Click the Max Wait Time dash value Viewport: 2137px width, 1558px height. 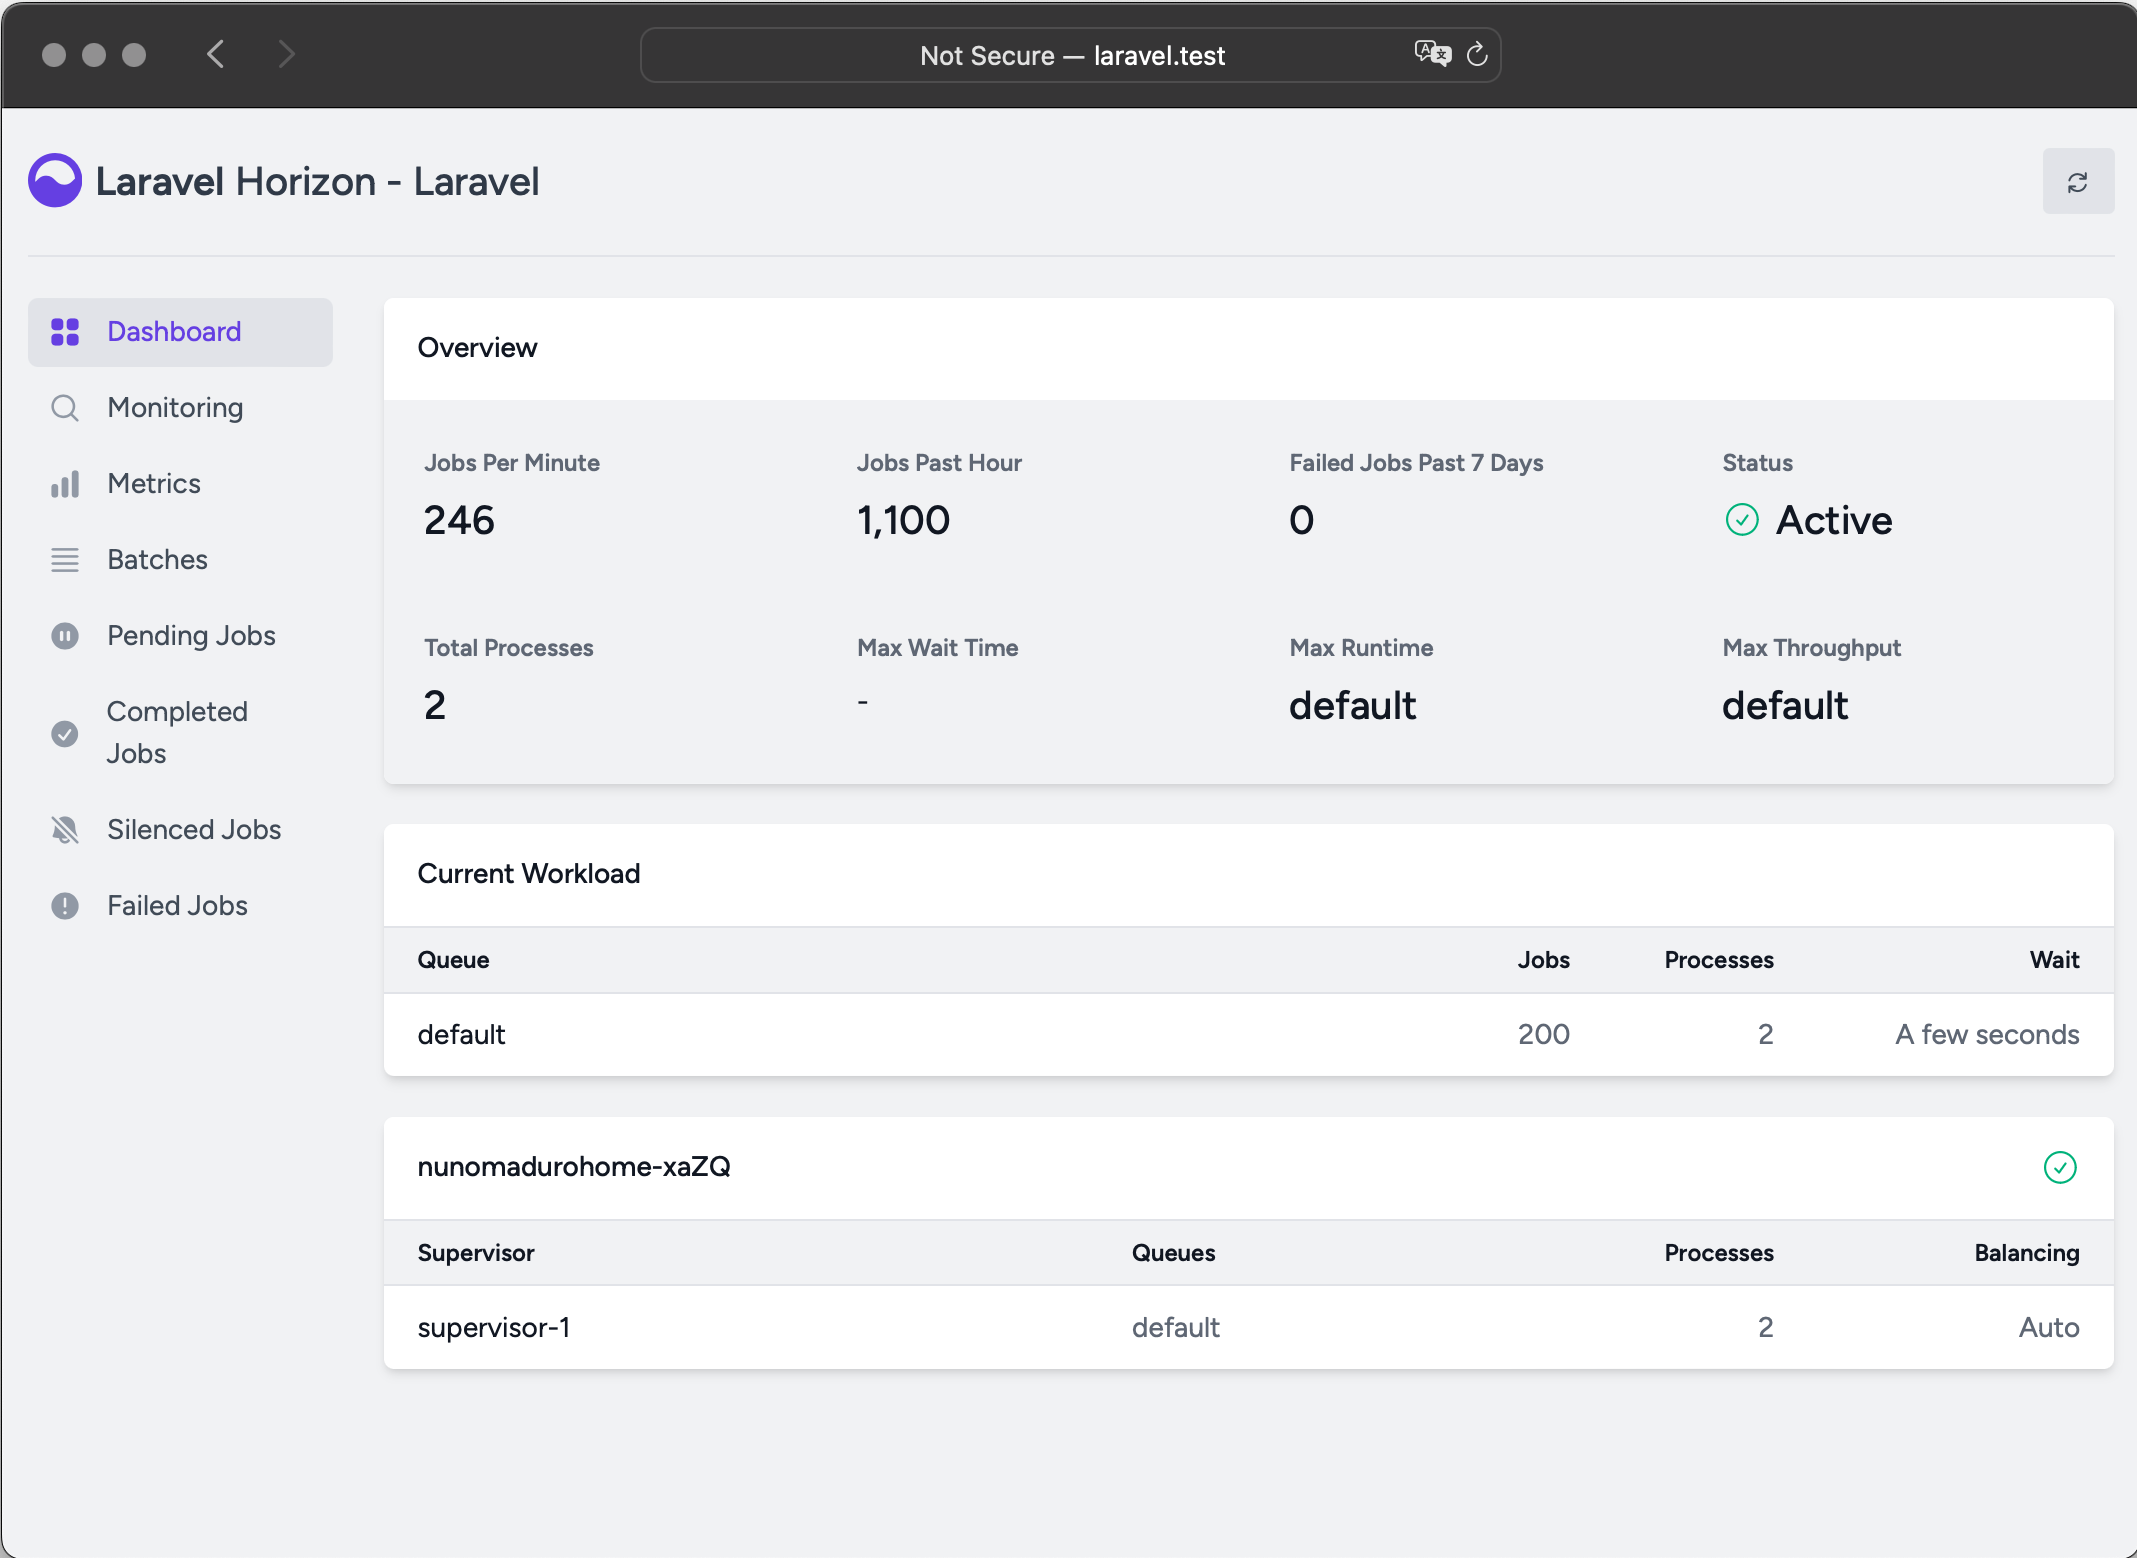pos(862,703)
